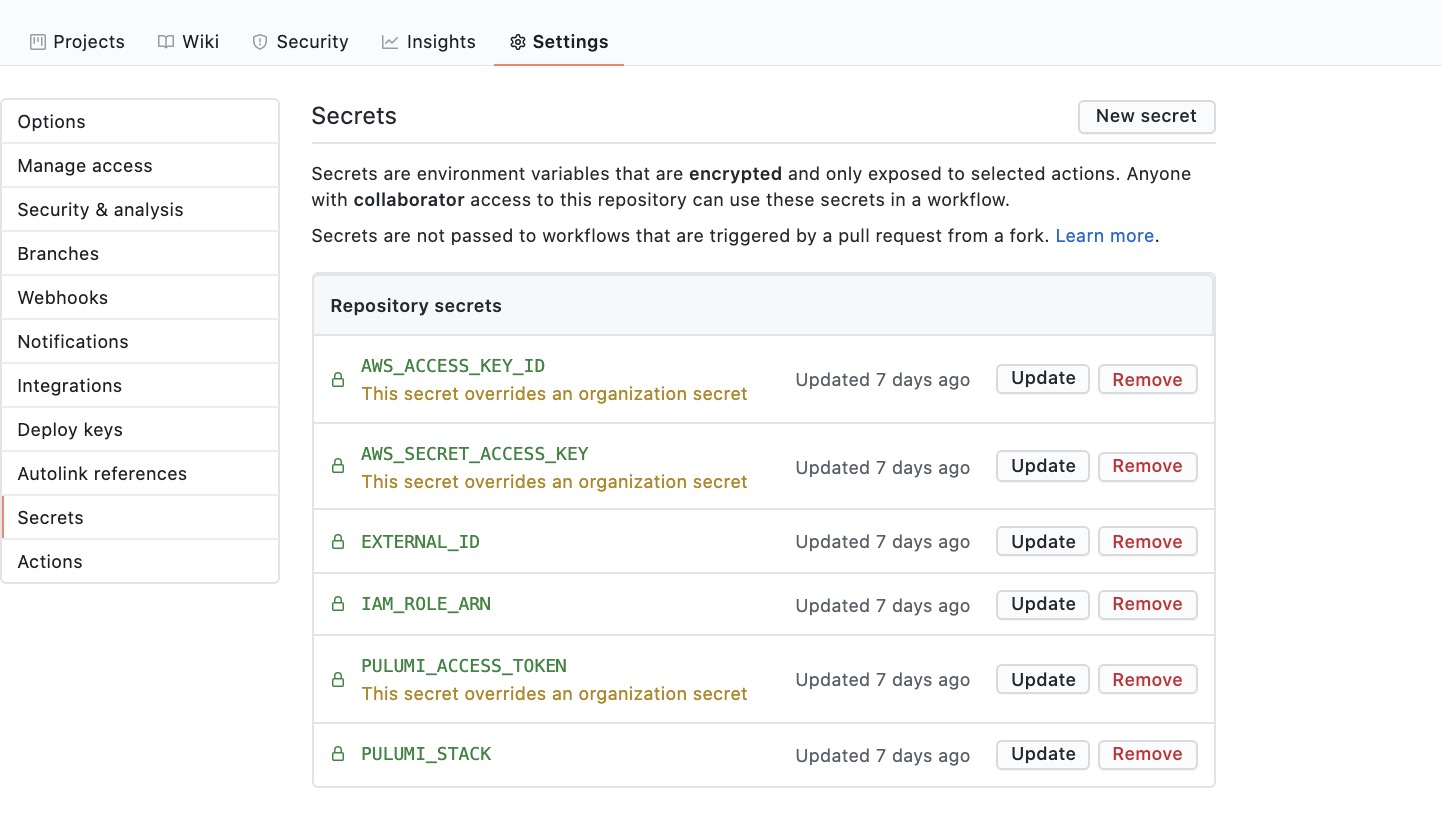Click override warning under AWS_ACCESS_KEY_ID
The image size is (1442, 826).
554,394
